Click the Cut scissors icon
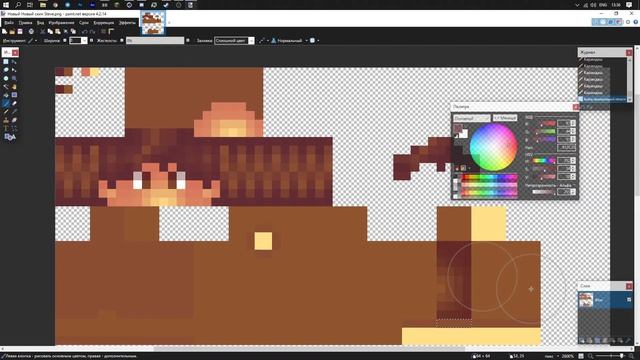The height and width of the screenshot is (360, 640). coord(42,31)
